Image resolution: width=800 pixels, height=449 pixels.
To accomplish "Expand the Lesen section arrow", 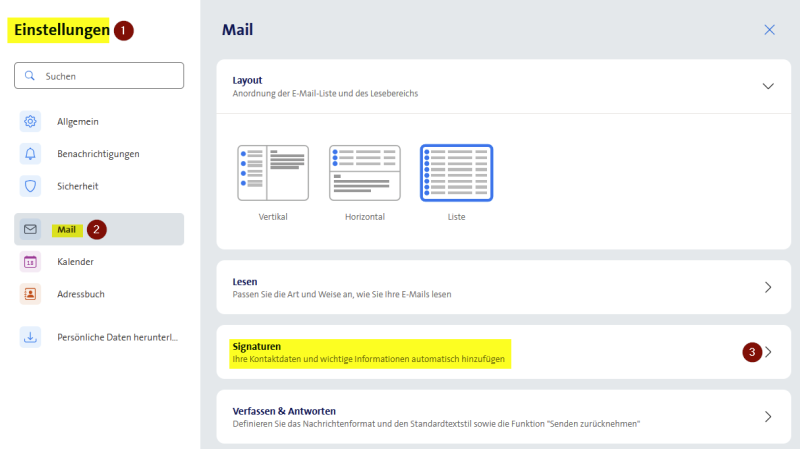I will click(x=768, y=287).
